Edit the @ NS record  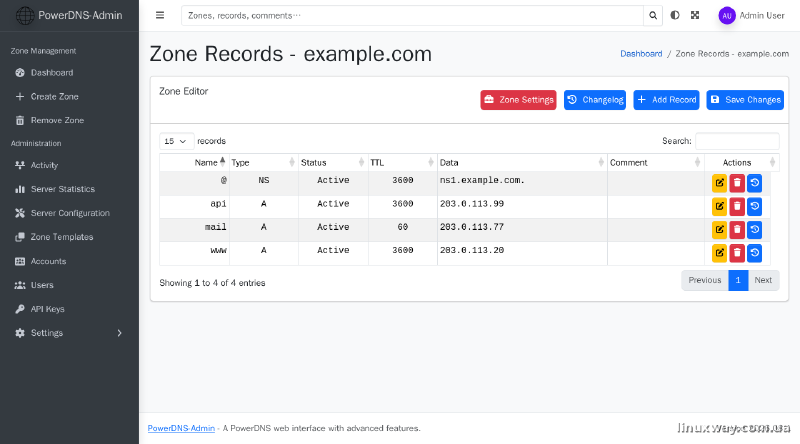pos(719,183)
